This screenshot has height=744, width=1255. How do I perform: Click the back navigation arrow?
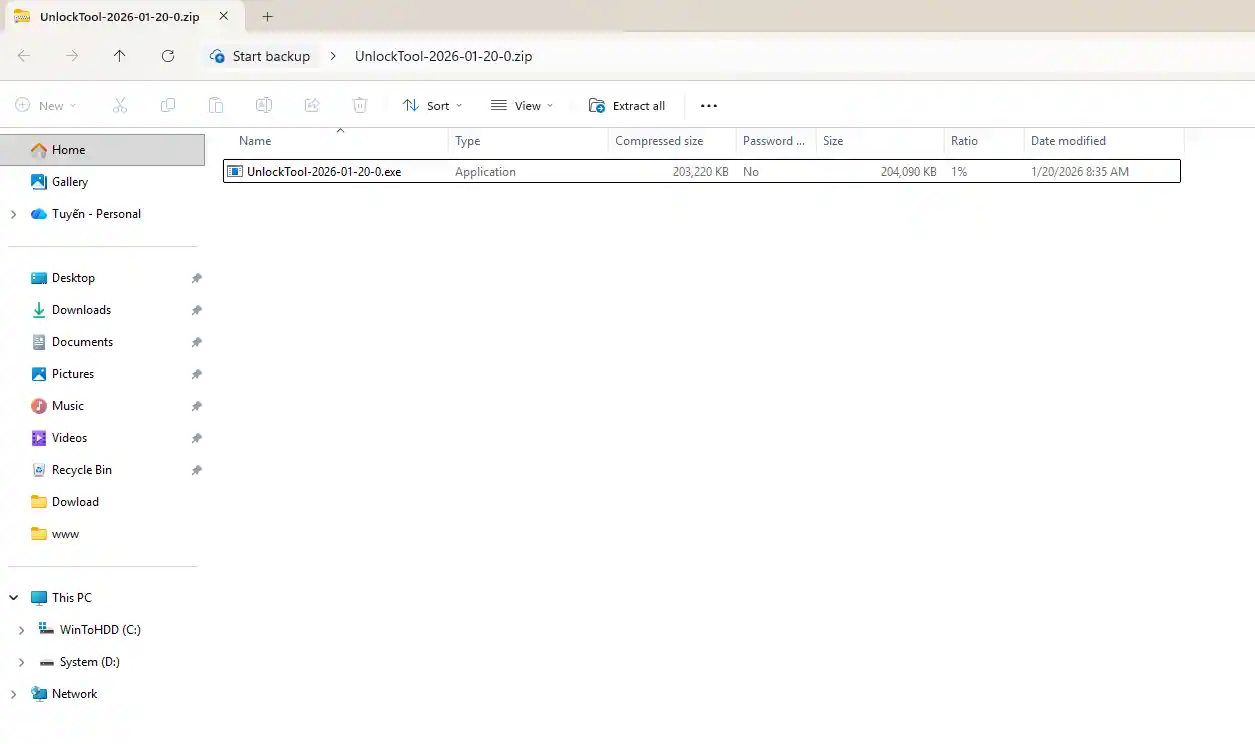coord(24,56)
